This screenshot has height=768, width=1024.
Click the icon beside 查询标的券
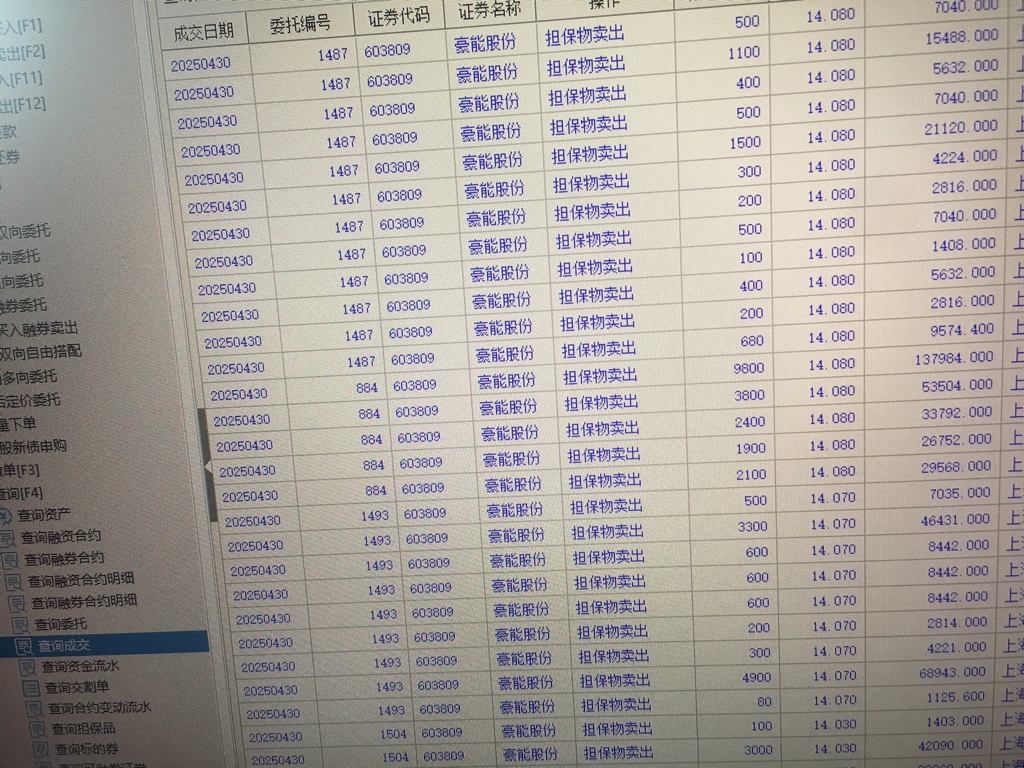pos(41,749)
